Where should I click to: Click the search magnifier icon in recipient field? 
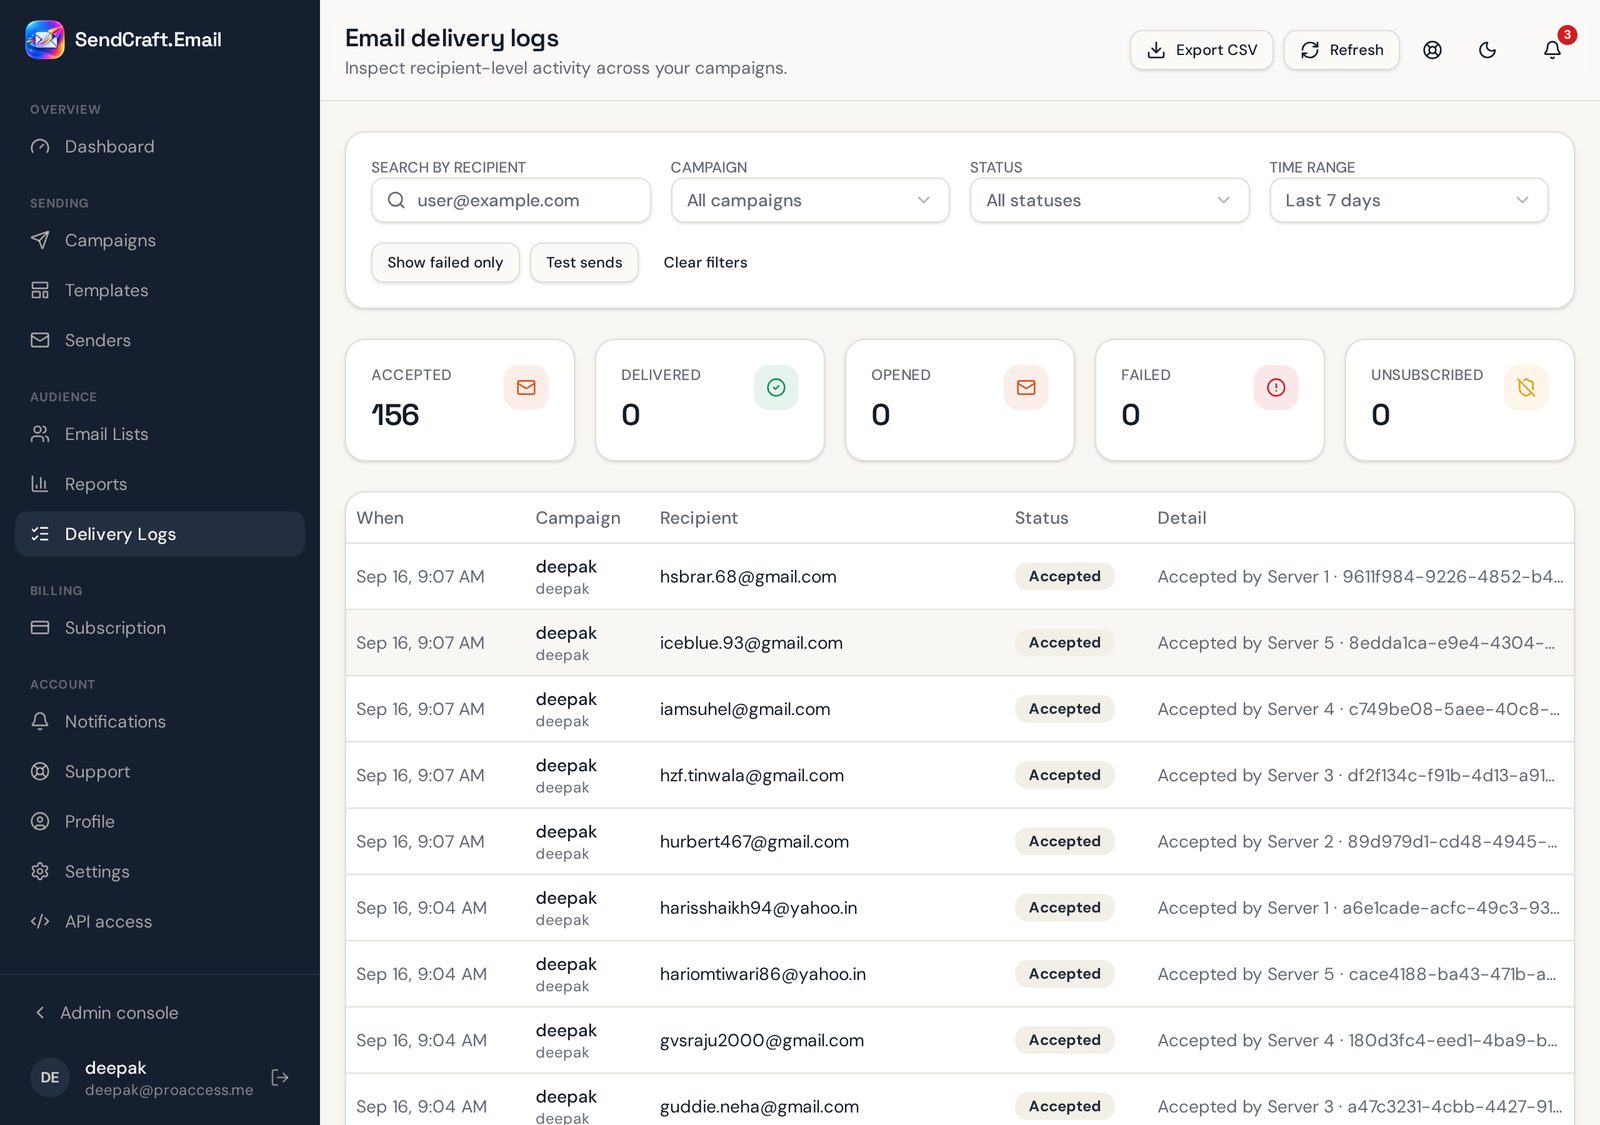pos(396,200)
